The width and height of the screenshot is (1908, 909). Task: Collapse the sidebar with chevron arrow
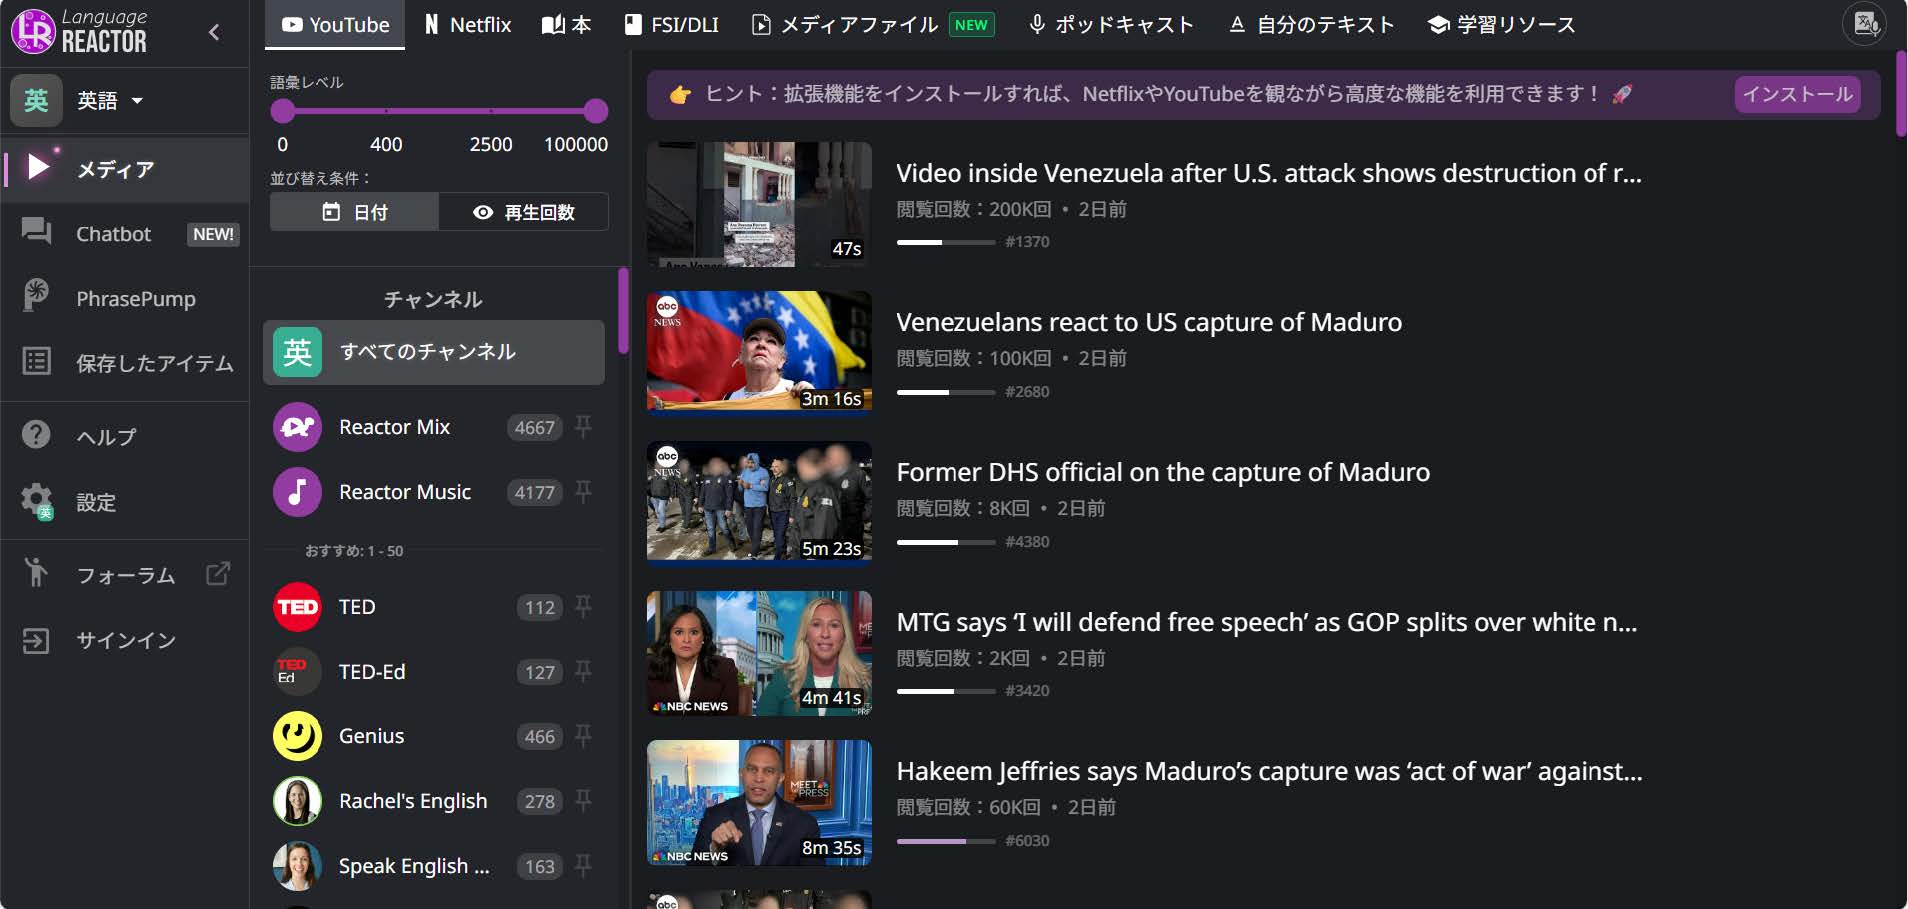214,32
